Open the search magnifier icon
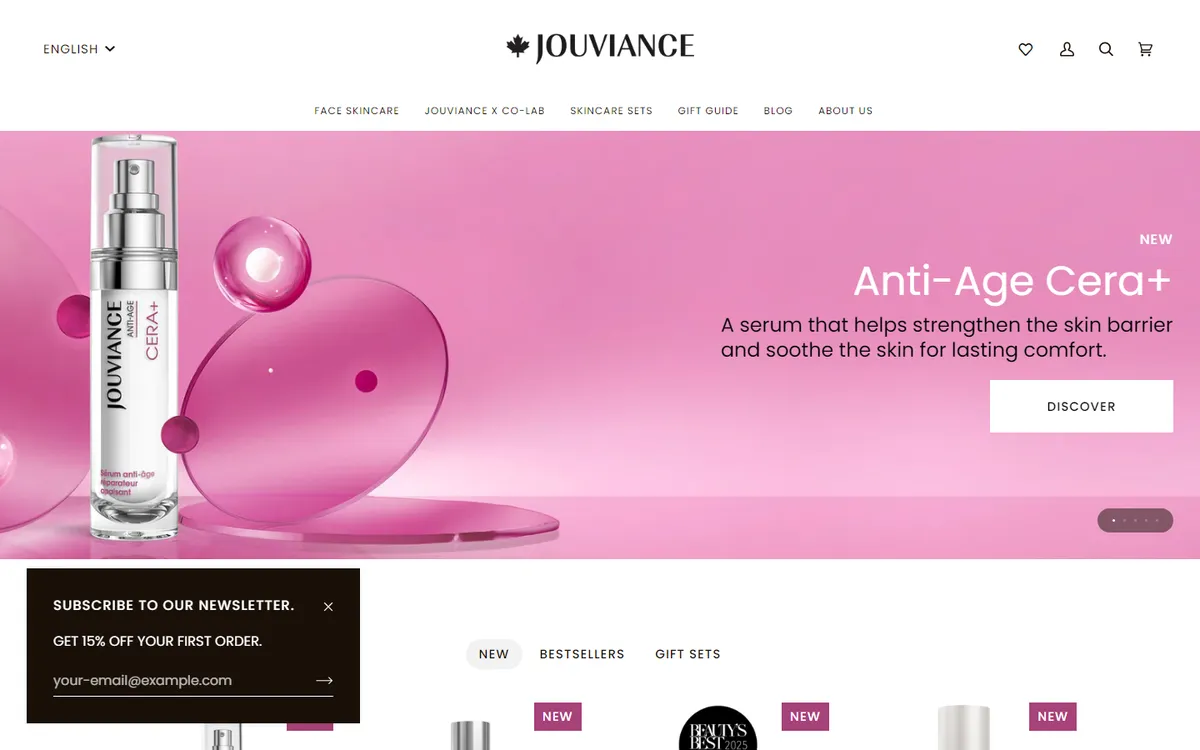 pos(1106,49)
